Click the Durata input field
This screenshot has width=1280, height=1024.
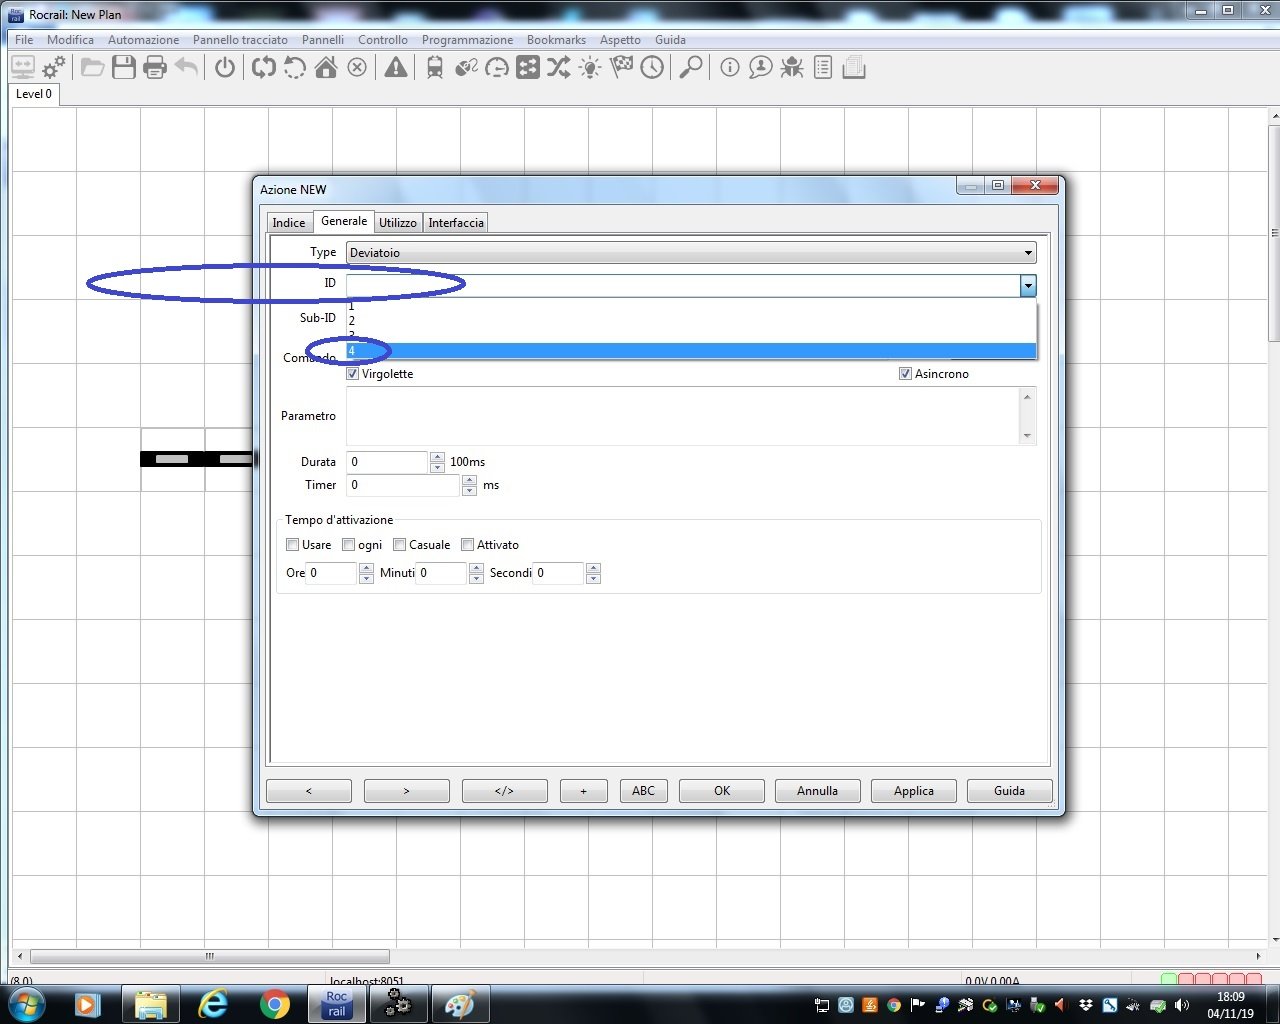387,462
